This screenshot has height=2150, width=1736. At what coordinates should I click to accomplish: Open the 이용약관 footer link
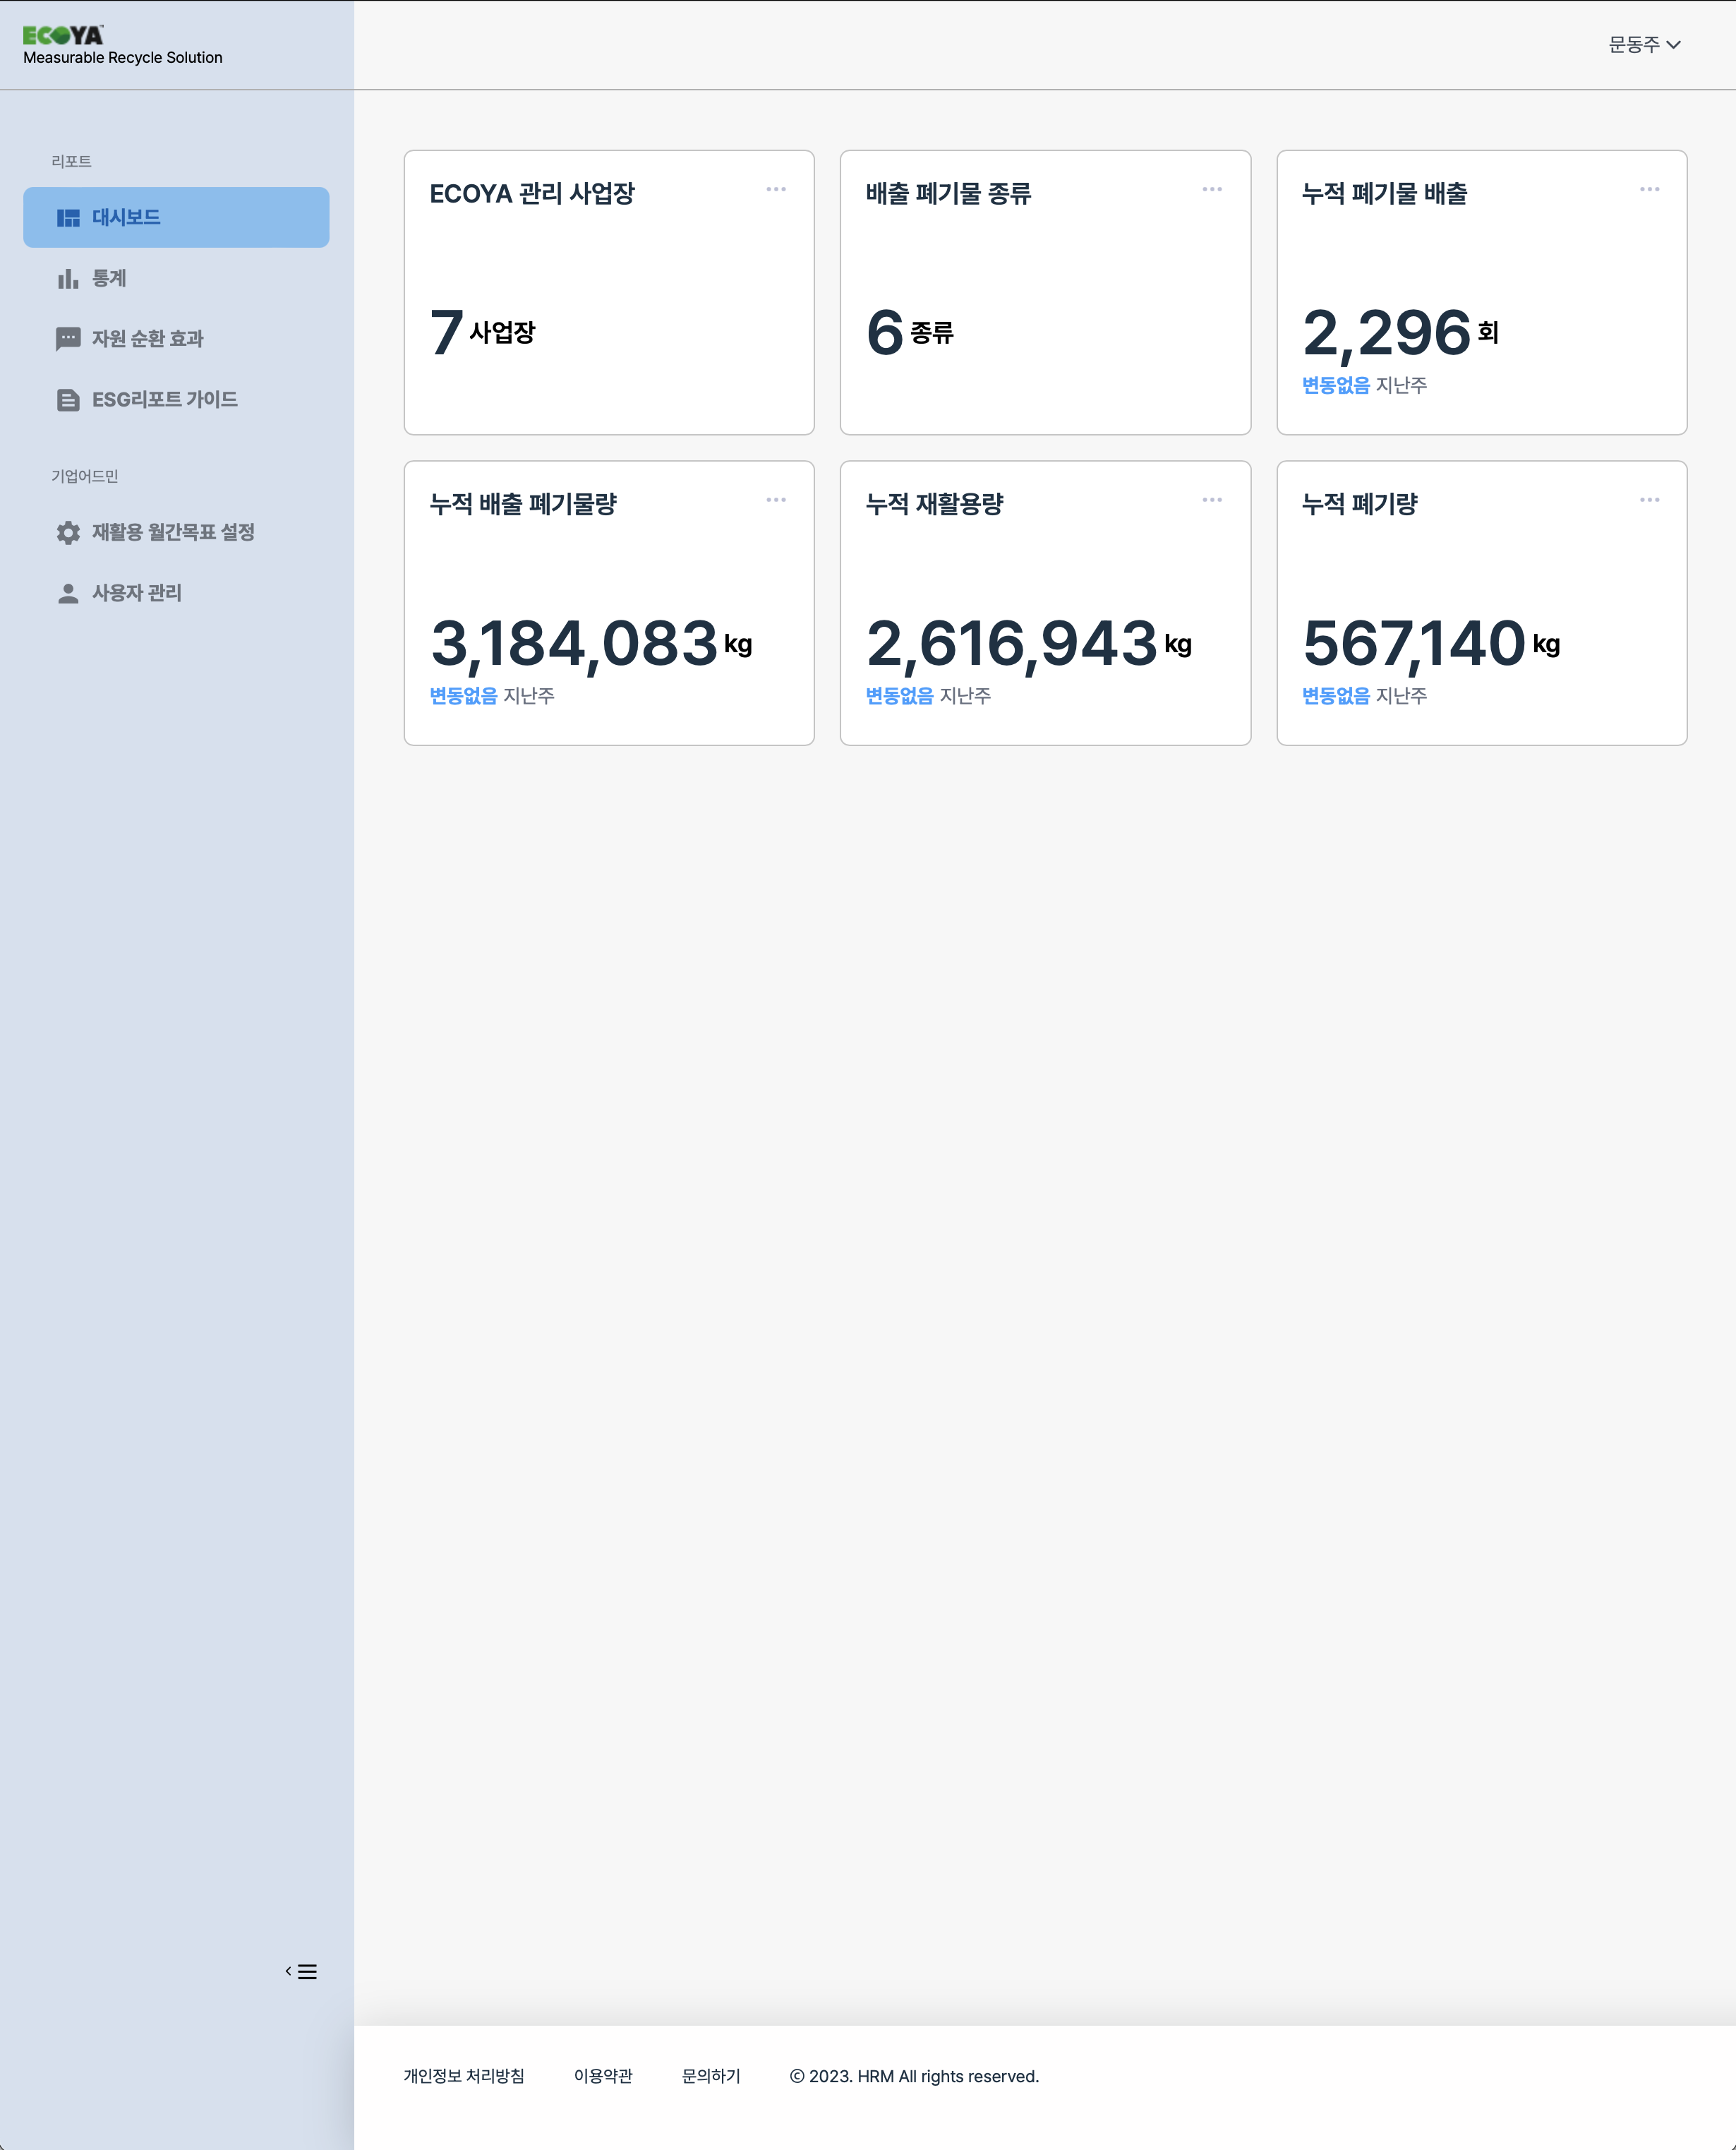coord(603,2076)
